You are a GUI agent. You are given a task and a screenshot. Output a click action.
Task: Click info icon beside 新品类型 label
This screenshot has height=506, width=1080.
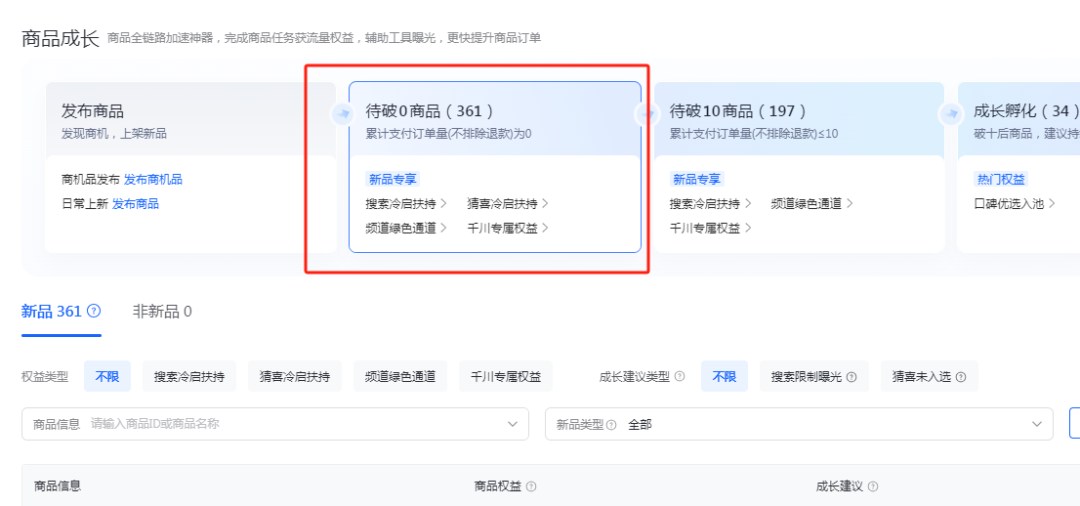(x=610, y=424)
